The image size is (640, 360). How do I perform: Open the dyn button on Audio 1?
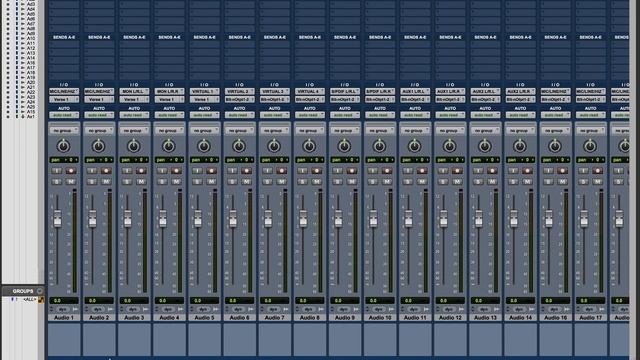63,310
